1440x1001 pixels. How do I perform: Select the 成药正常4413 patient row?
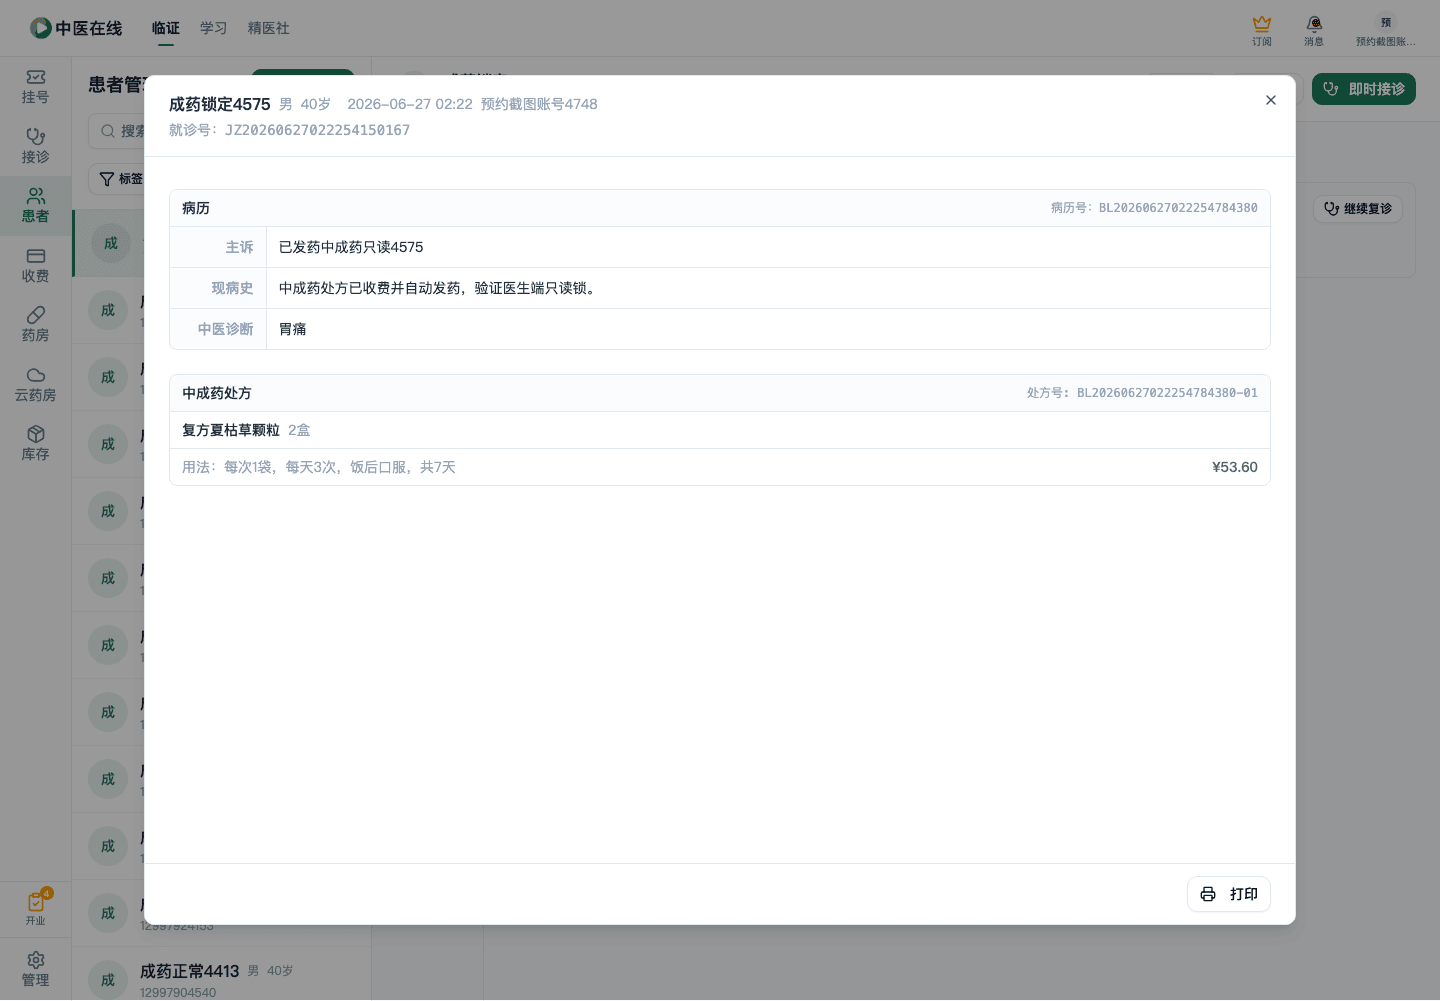tap(221, 980)
